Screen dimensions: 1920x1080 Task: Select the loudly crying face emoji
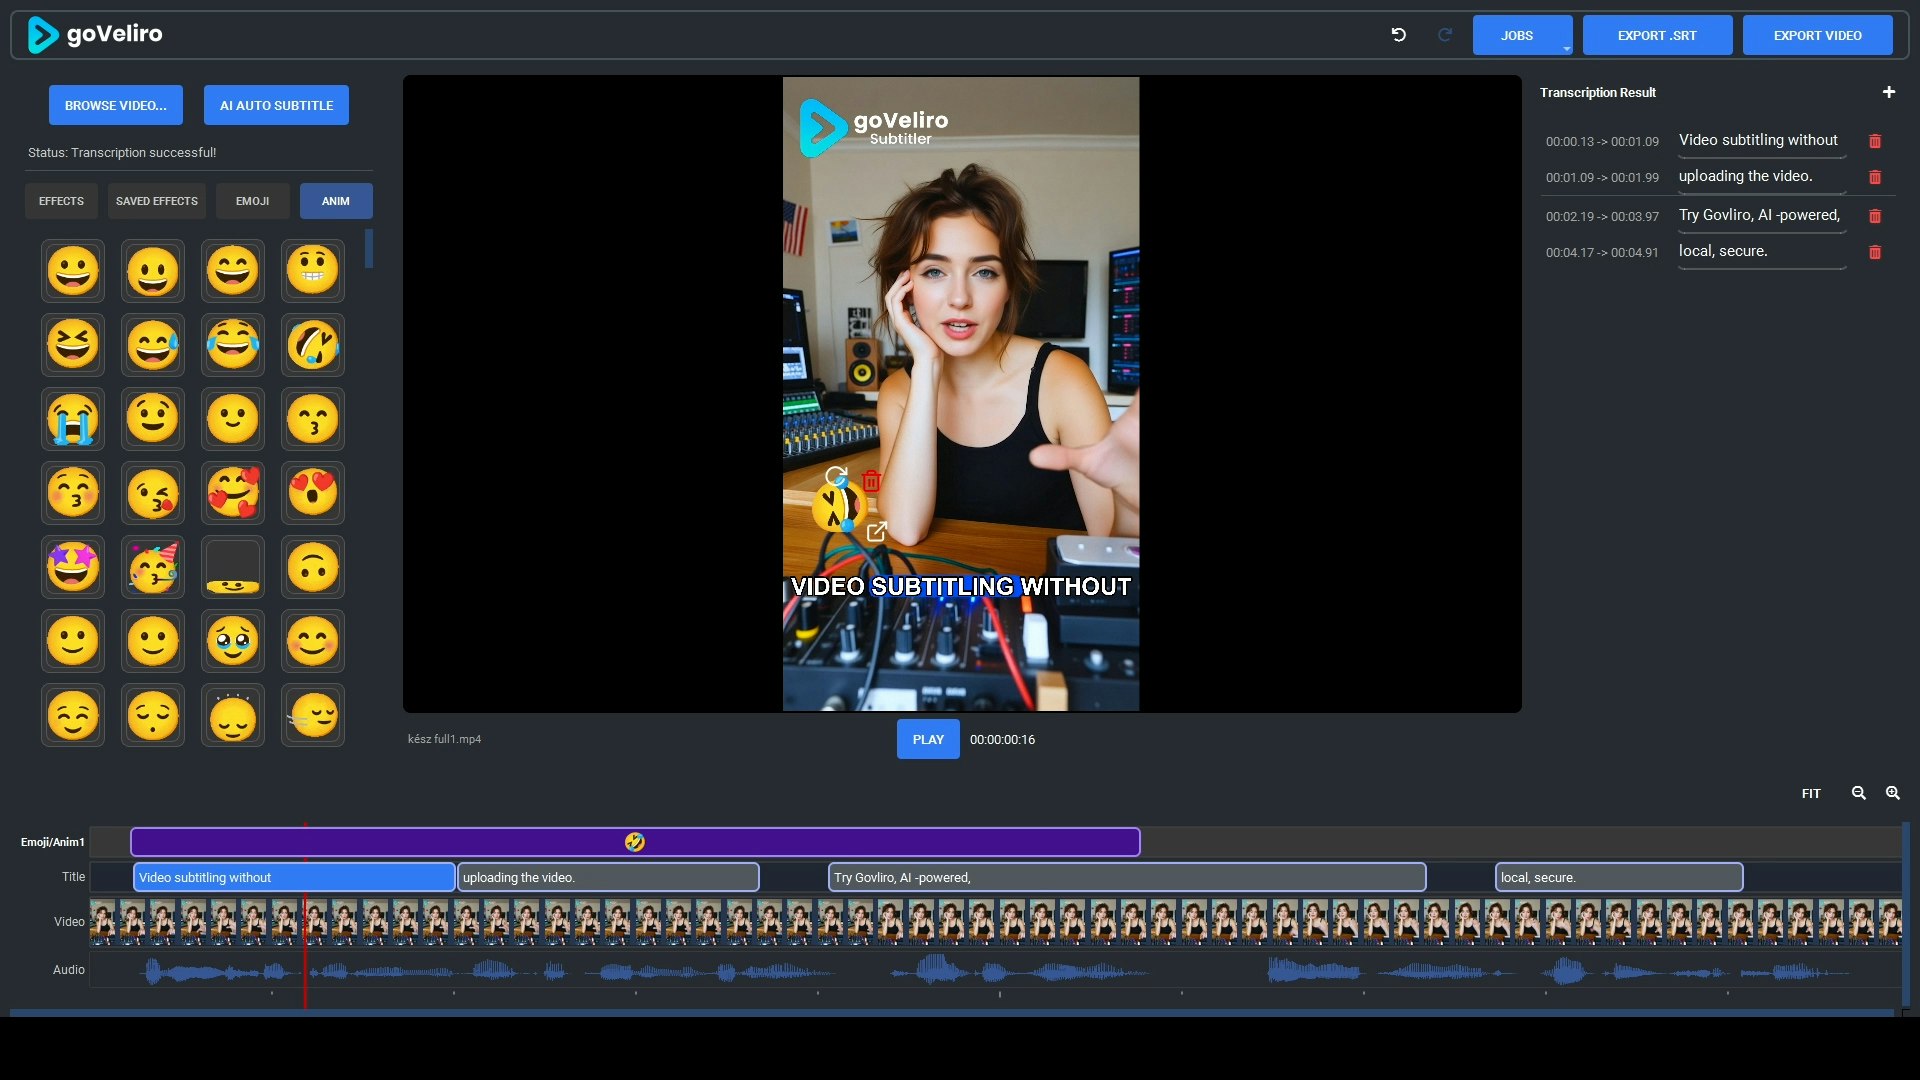pyautogui.click(x=73, y=419)
